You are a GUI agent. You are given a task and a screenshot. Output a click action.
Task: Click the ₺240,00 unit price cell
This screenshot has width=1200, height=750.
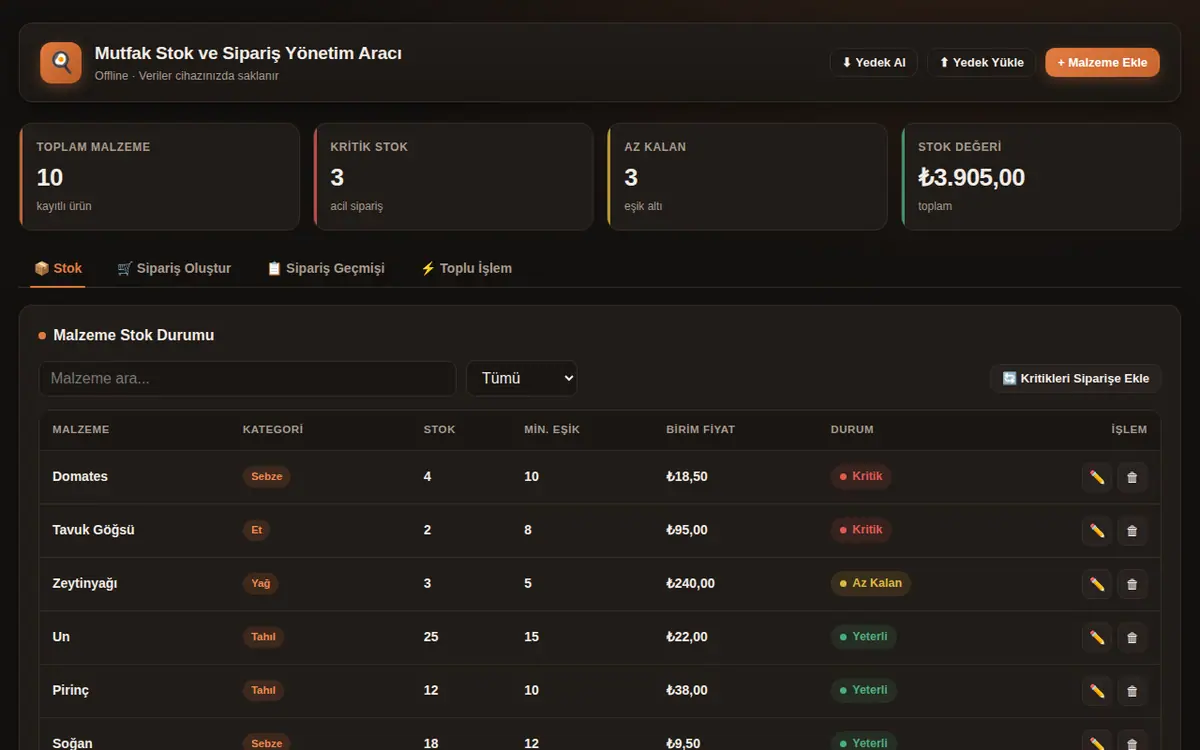tap(691, 584)
